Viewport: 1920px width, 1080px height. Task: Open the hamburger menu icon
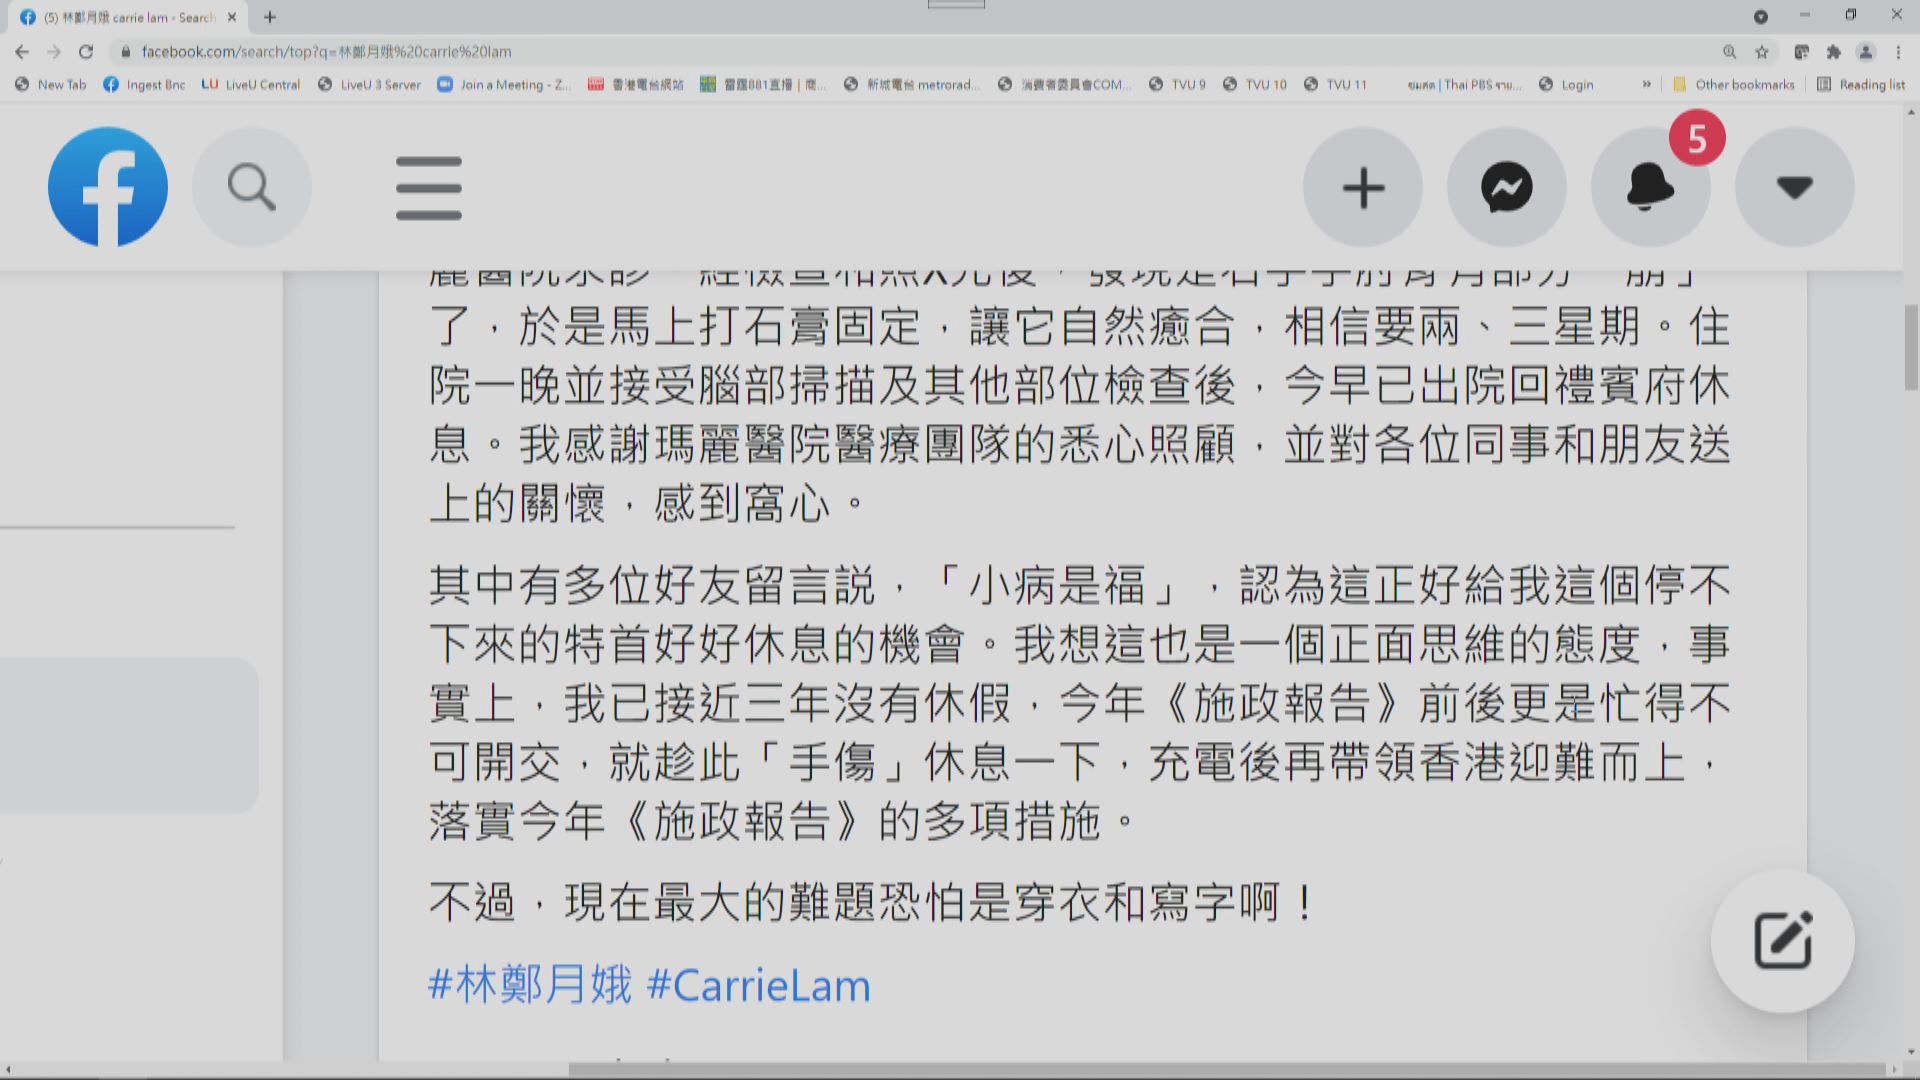[x=428, y=187]
